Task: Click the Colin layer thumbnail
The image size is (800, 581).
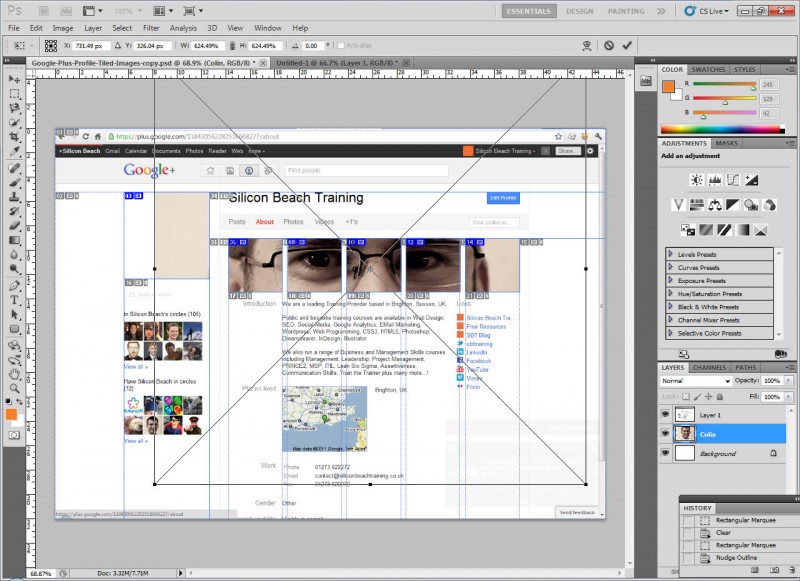Action: coord(685,434)
